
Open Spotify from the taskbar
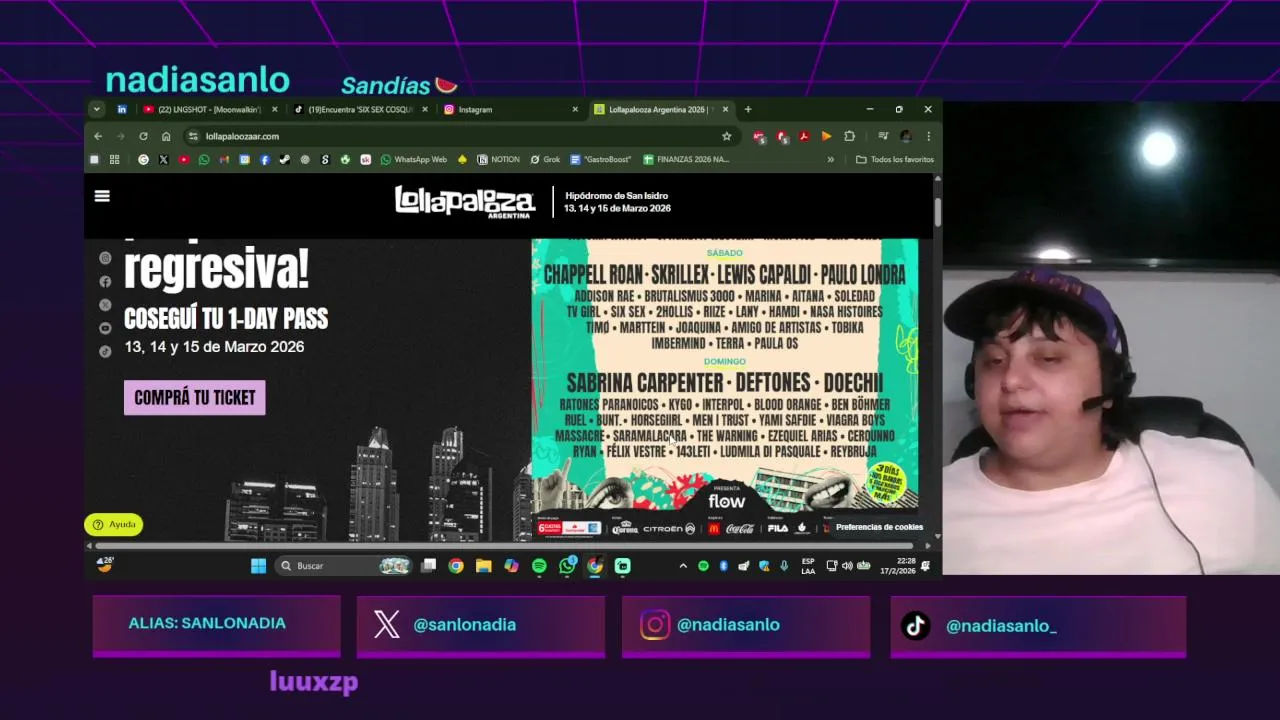(x=539, y=566)
